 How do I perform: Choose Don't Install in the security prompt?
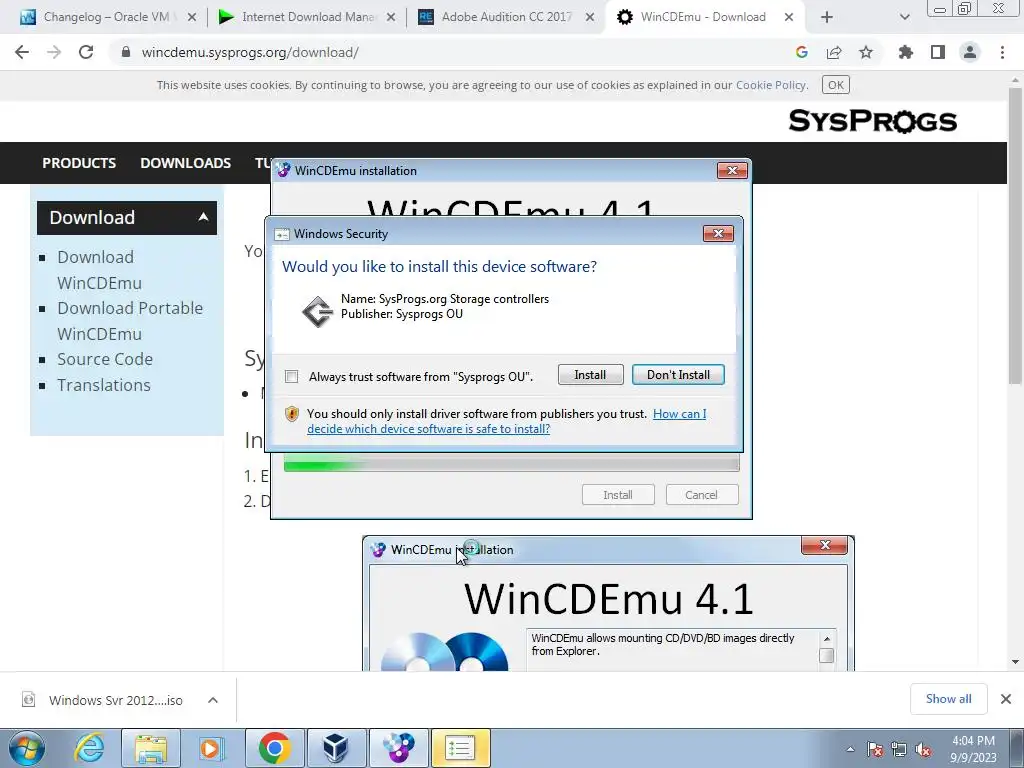tap(678, 375)
